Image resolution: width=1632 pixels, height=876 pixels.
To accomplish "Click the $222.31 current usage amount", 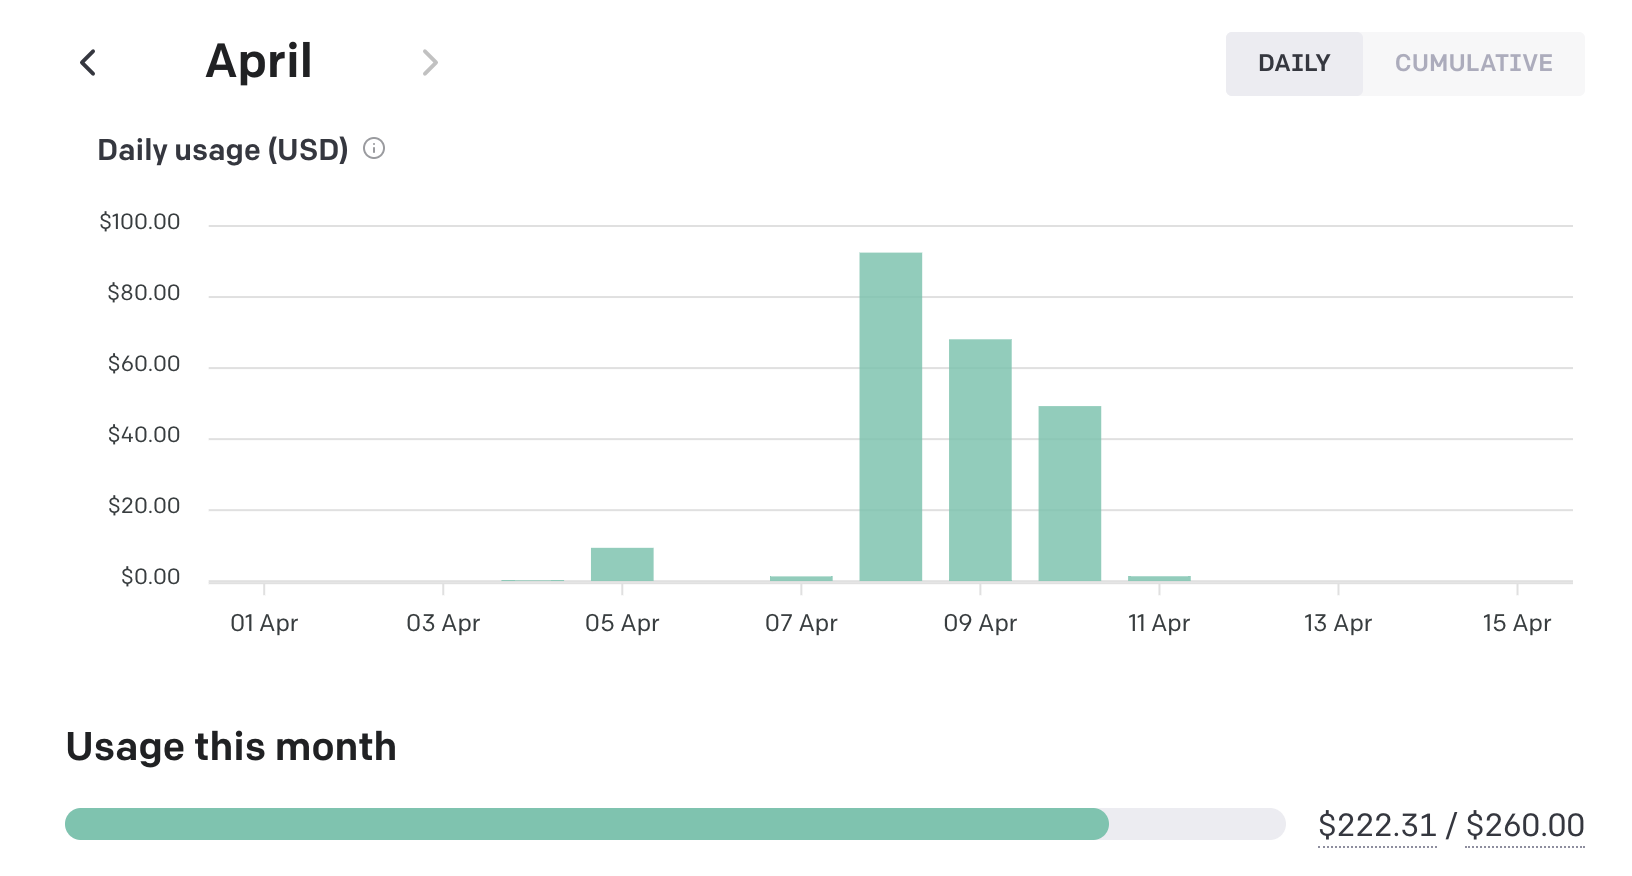I will coord(1377,825).
